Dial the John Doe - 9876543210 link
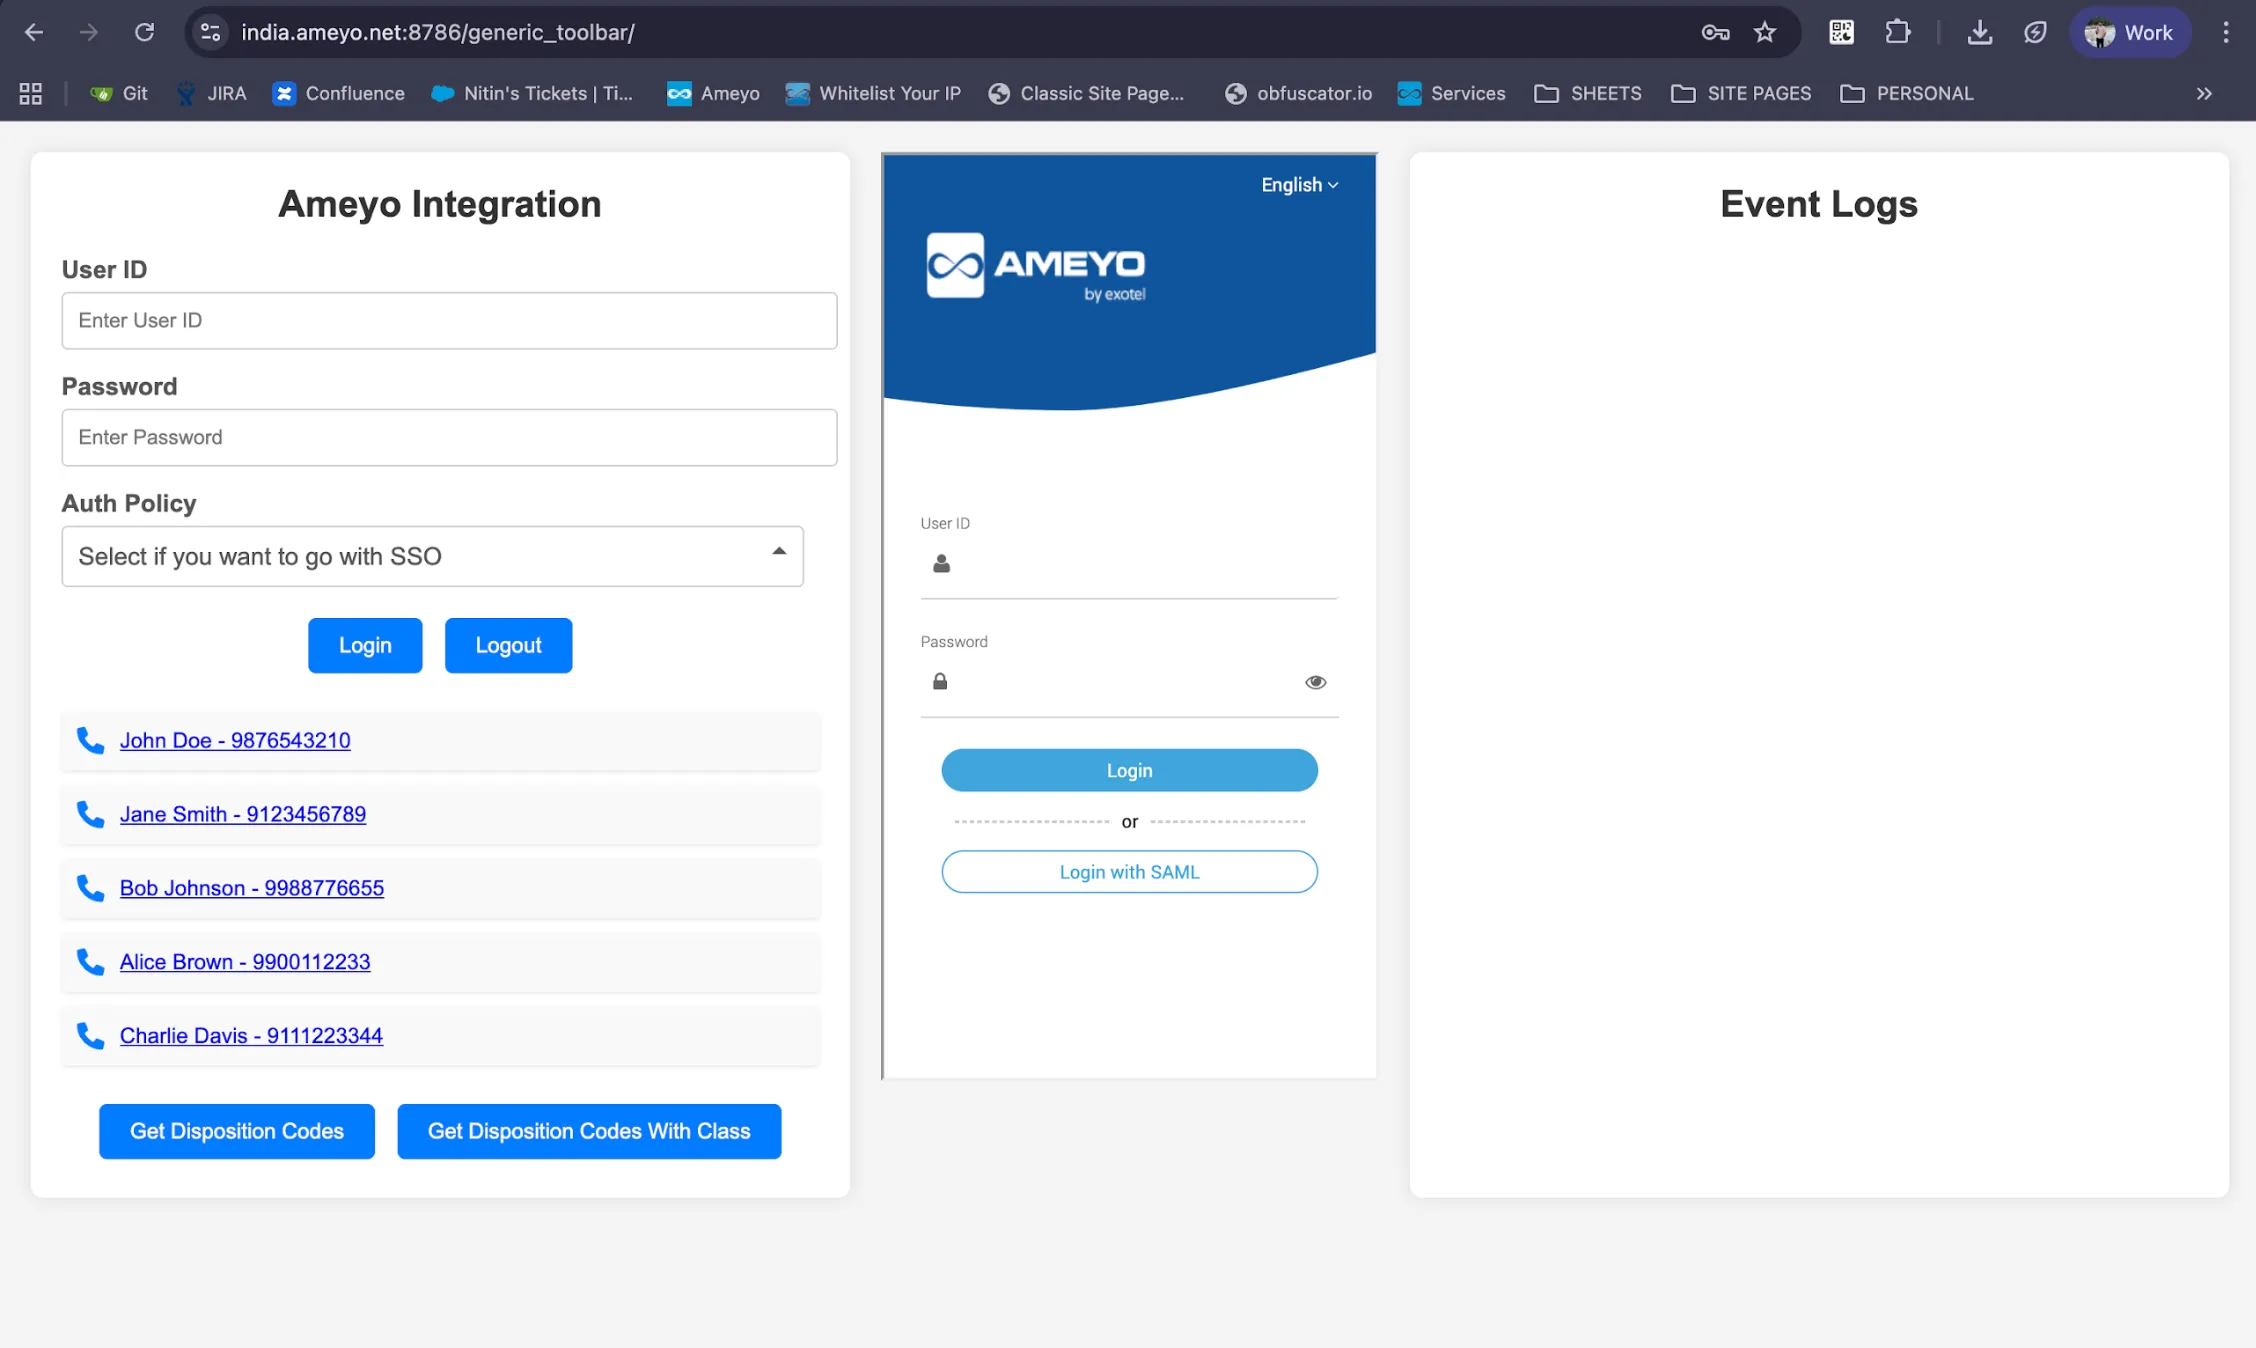 (235, 740)
